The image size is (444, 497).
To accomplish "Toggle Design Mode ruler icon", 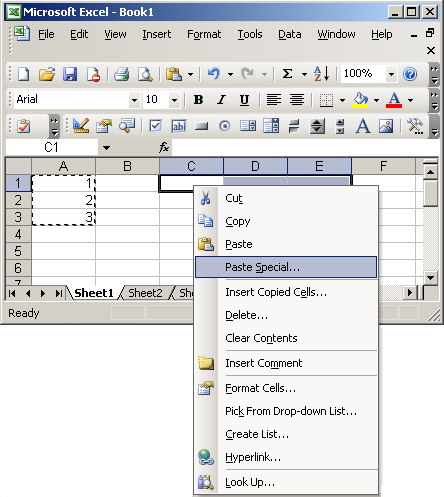I will pos(81,126).
